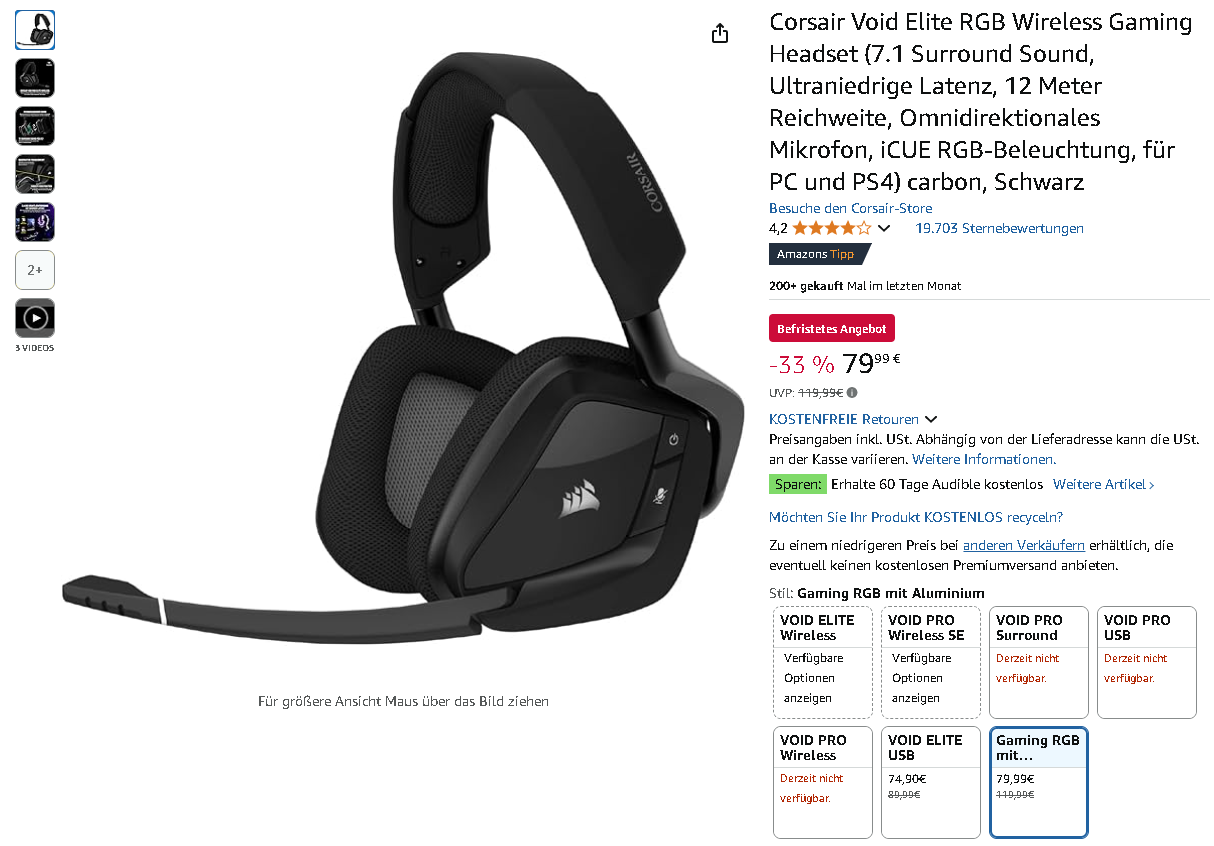Select VOID ELITE Wireless style option
This screenshot has width=1214, height=846.
tap(823, 662)
